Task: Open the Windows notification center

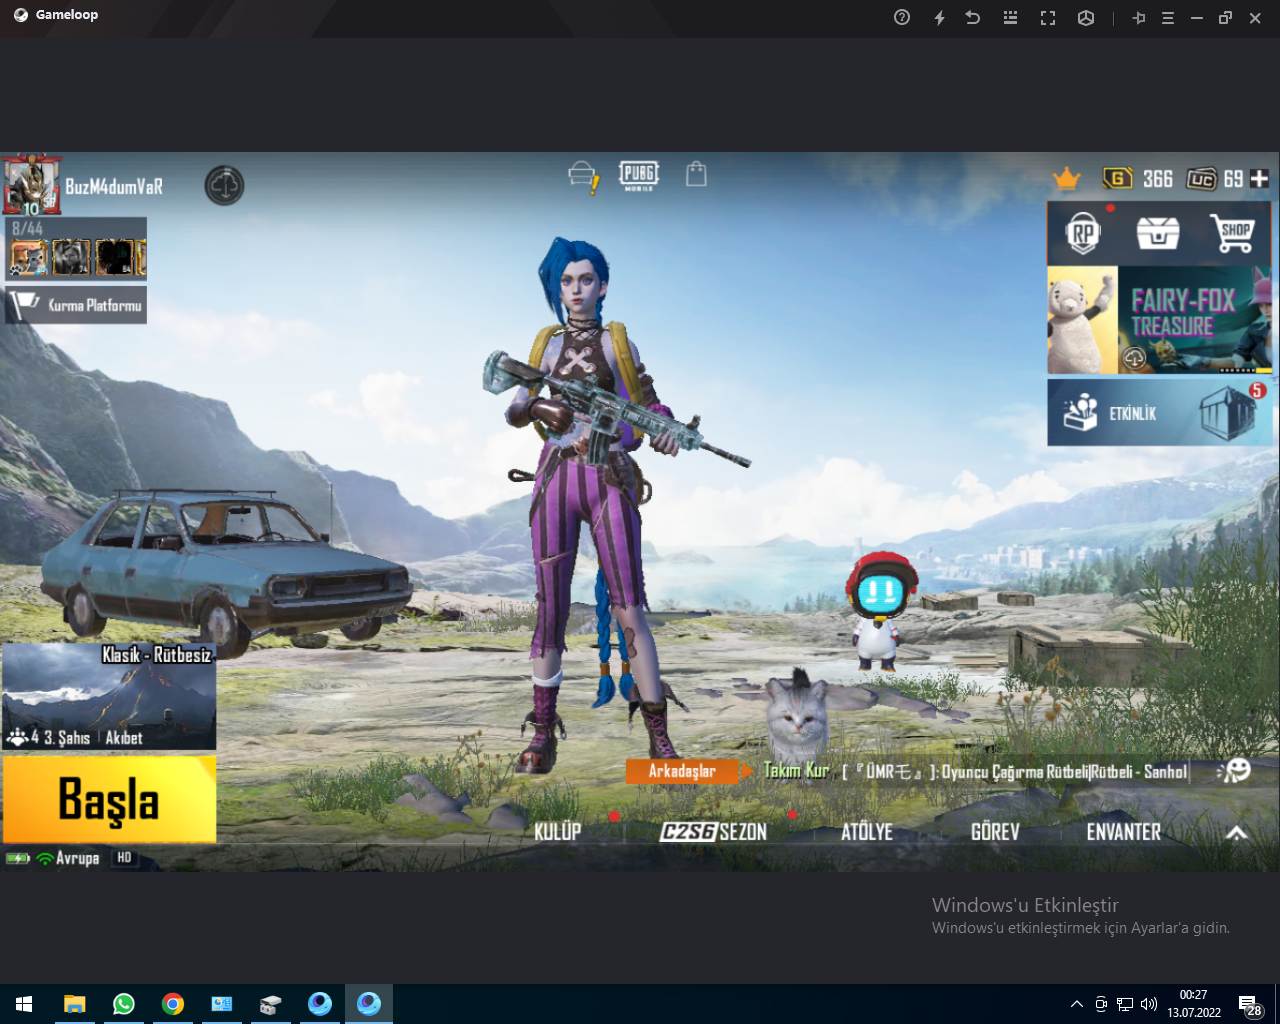Action: [x=1249, y=1005]
